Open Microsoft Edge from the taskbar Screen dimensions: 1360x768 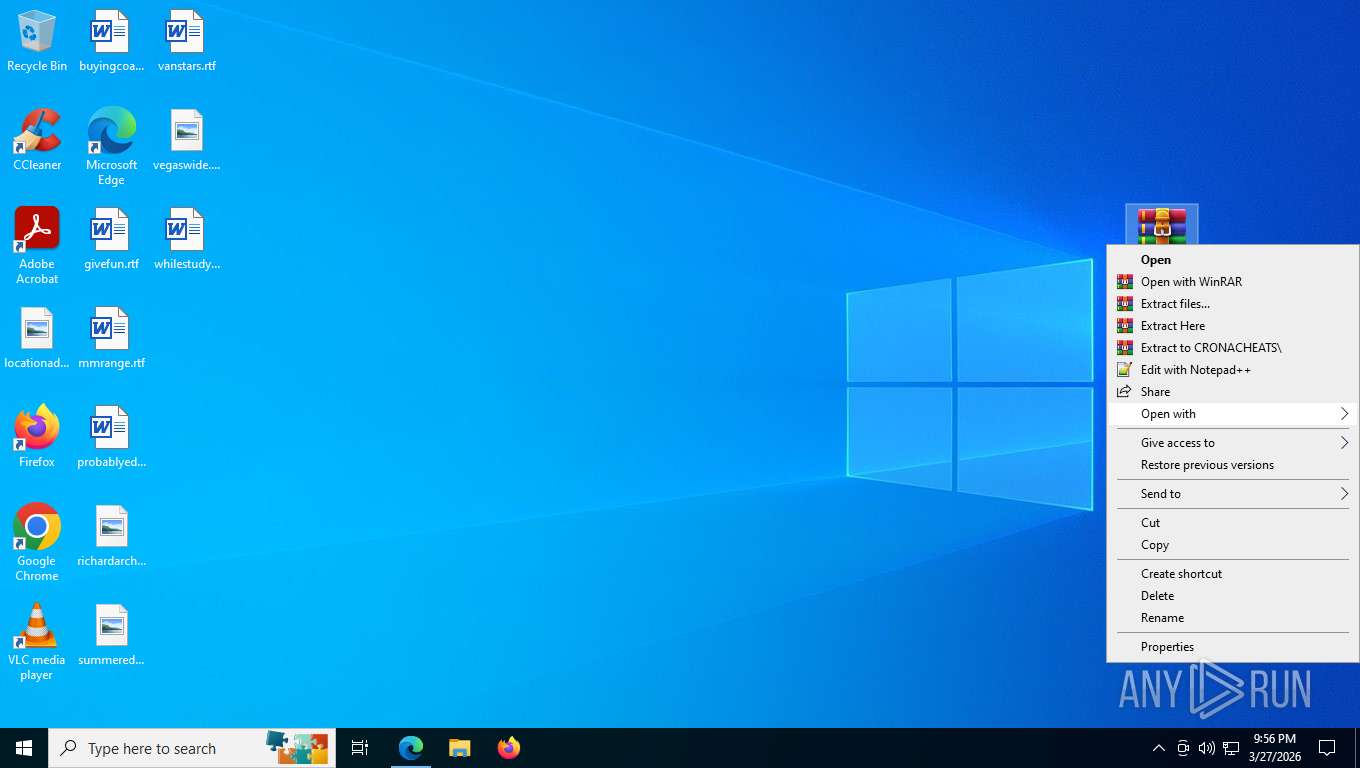pos(411,748)
